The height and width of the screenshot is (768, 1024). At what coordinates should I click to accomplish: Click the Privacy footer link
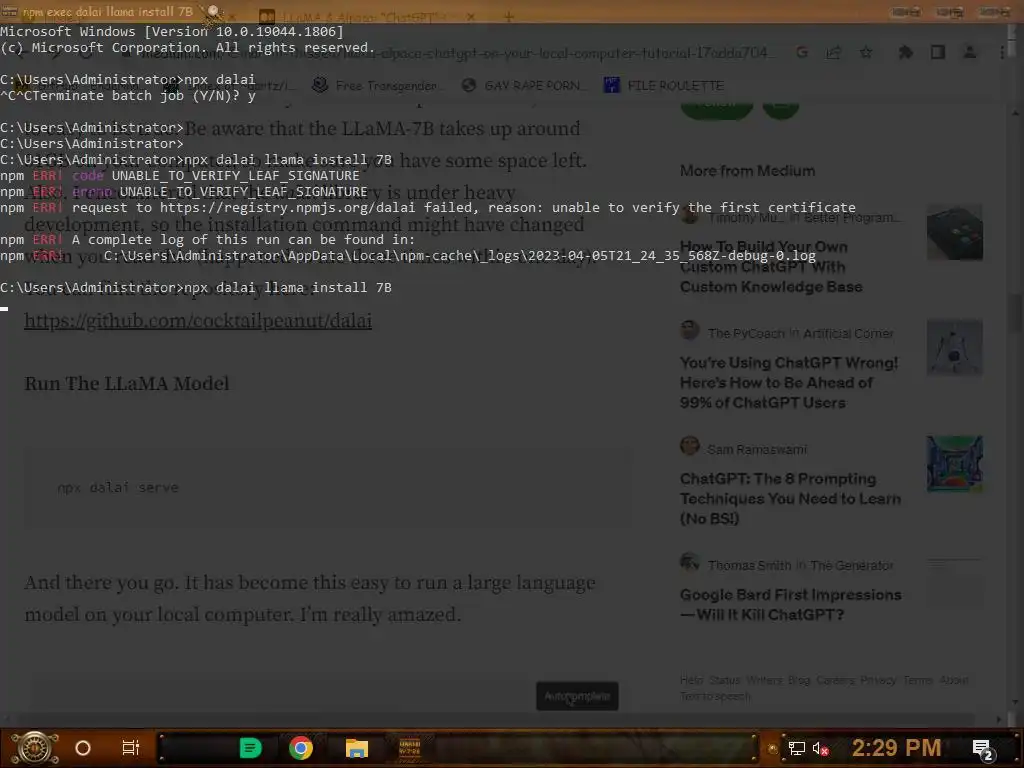[878, 680]
